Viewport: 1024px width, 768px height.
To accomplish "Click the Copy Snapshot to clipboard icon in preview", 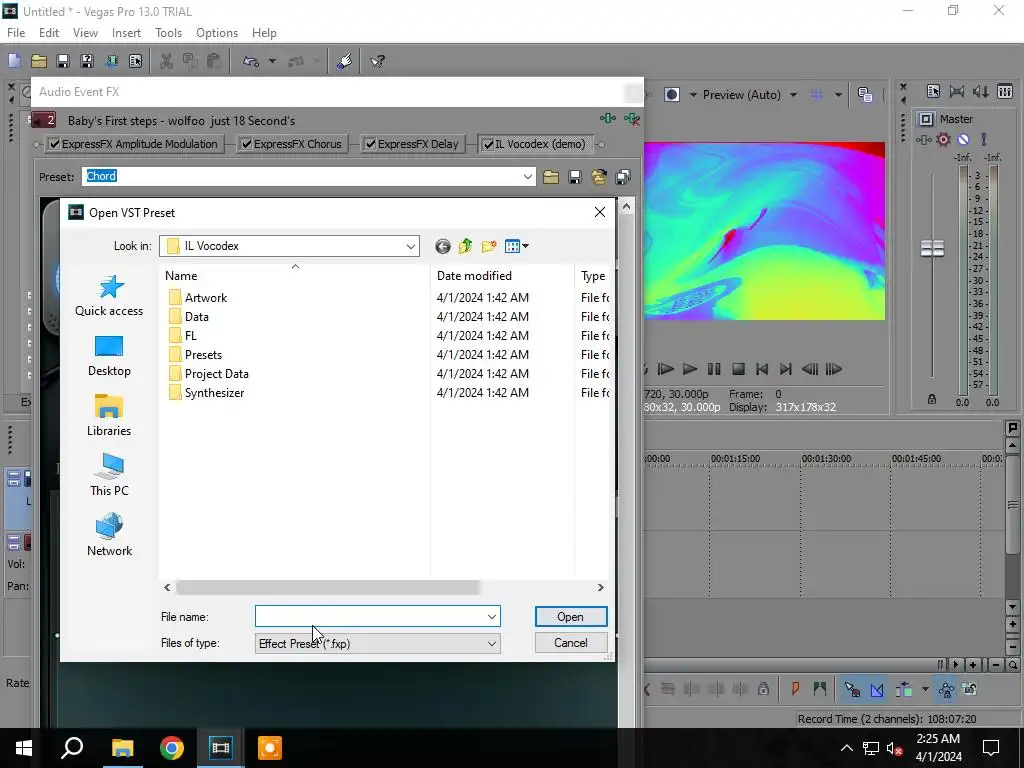I will (x=865, y=95).
